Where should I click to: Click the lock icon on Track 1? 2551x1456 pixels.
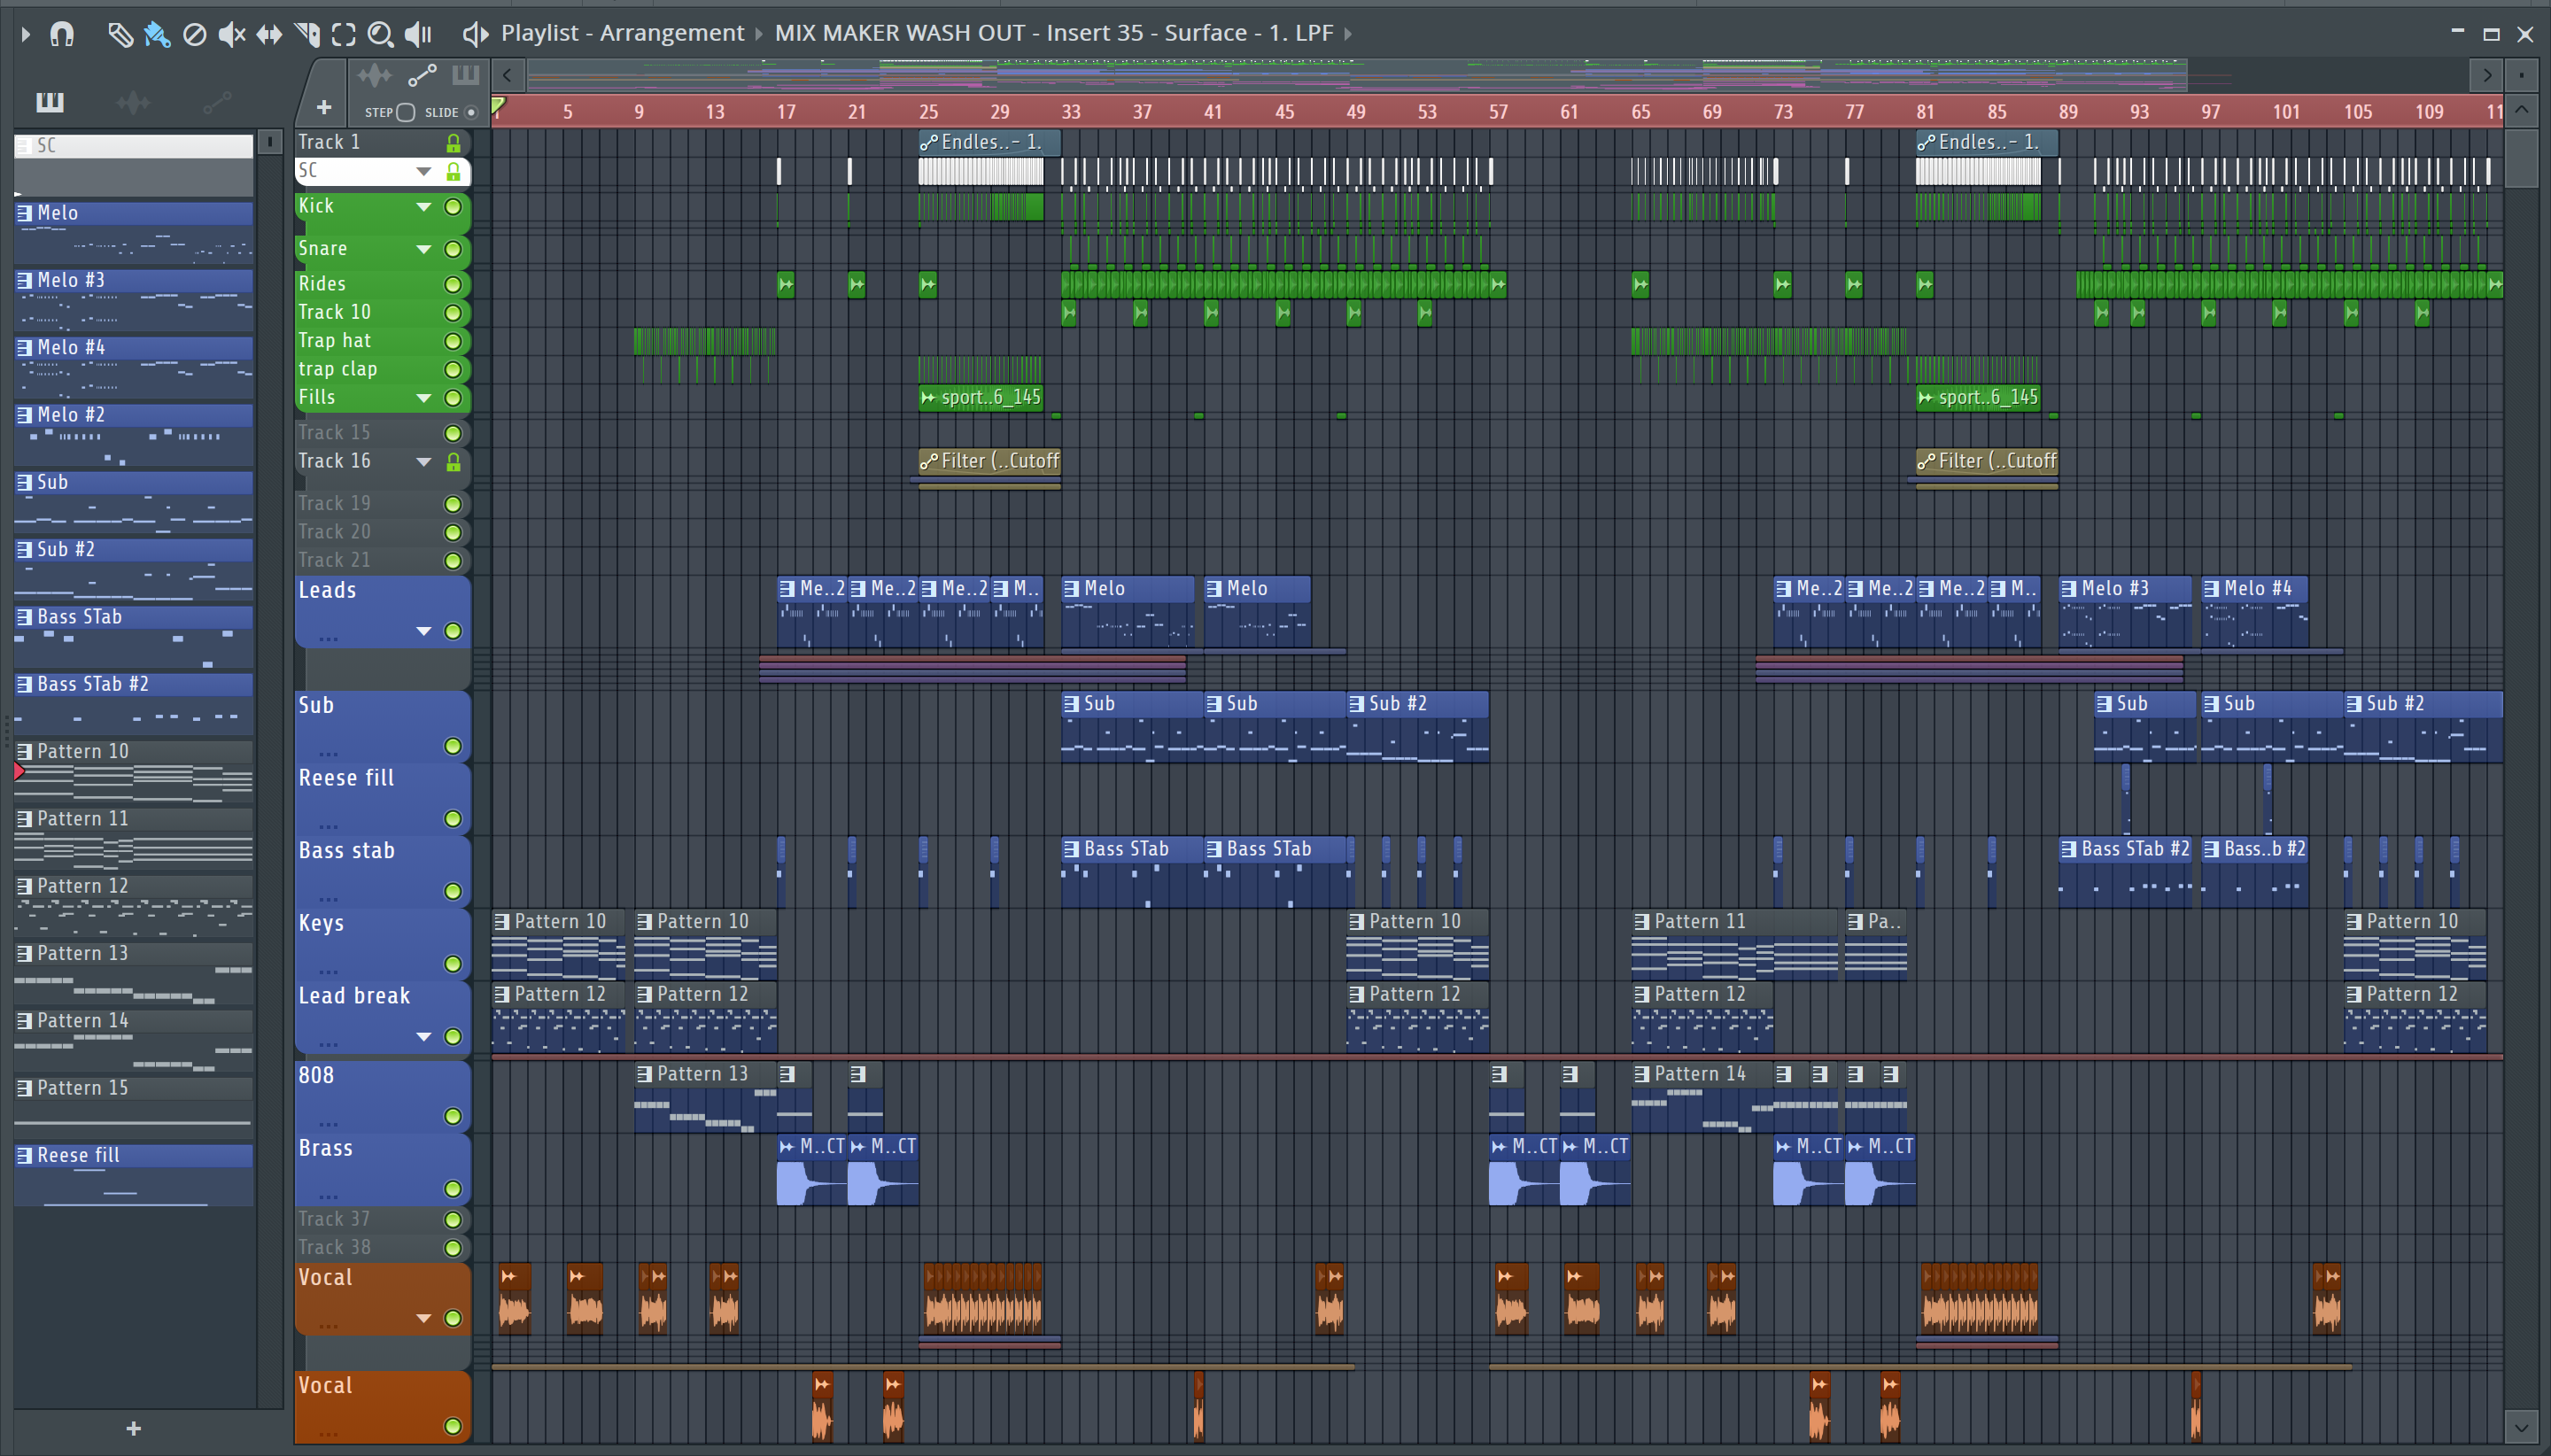[453, 143]
